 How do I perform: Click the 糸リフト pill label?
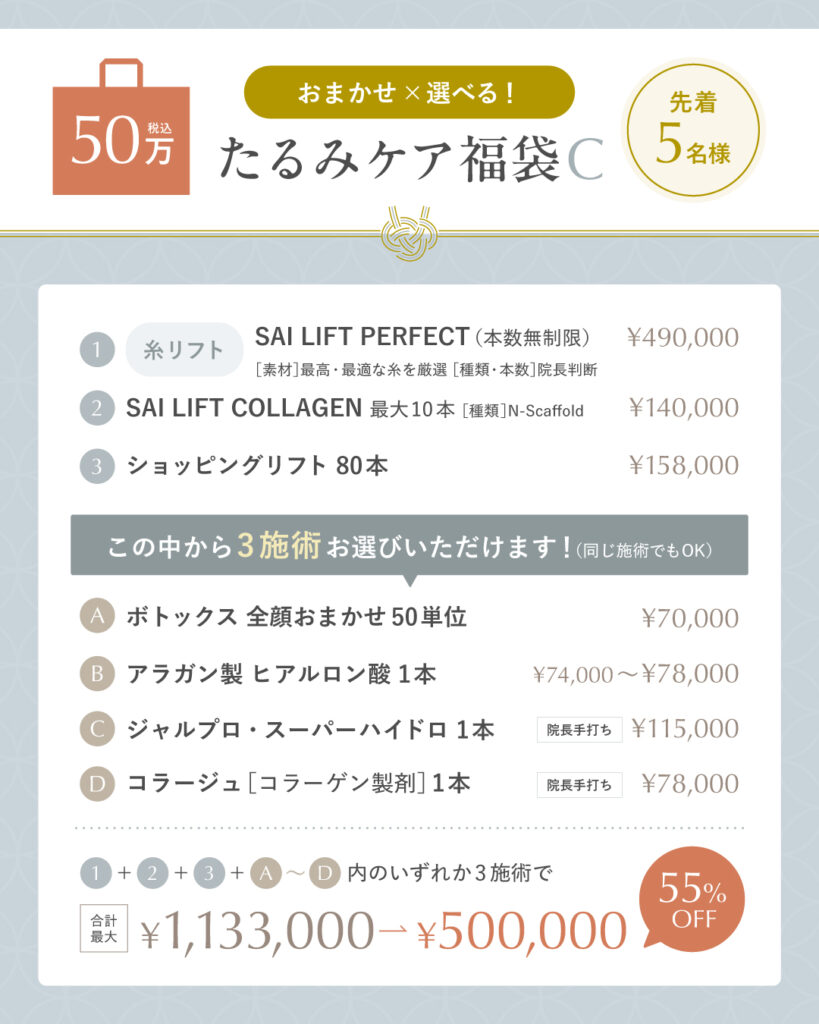click(184, 351)
